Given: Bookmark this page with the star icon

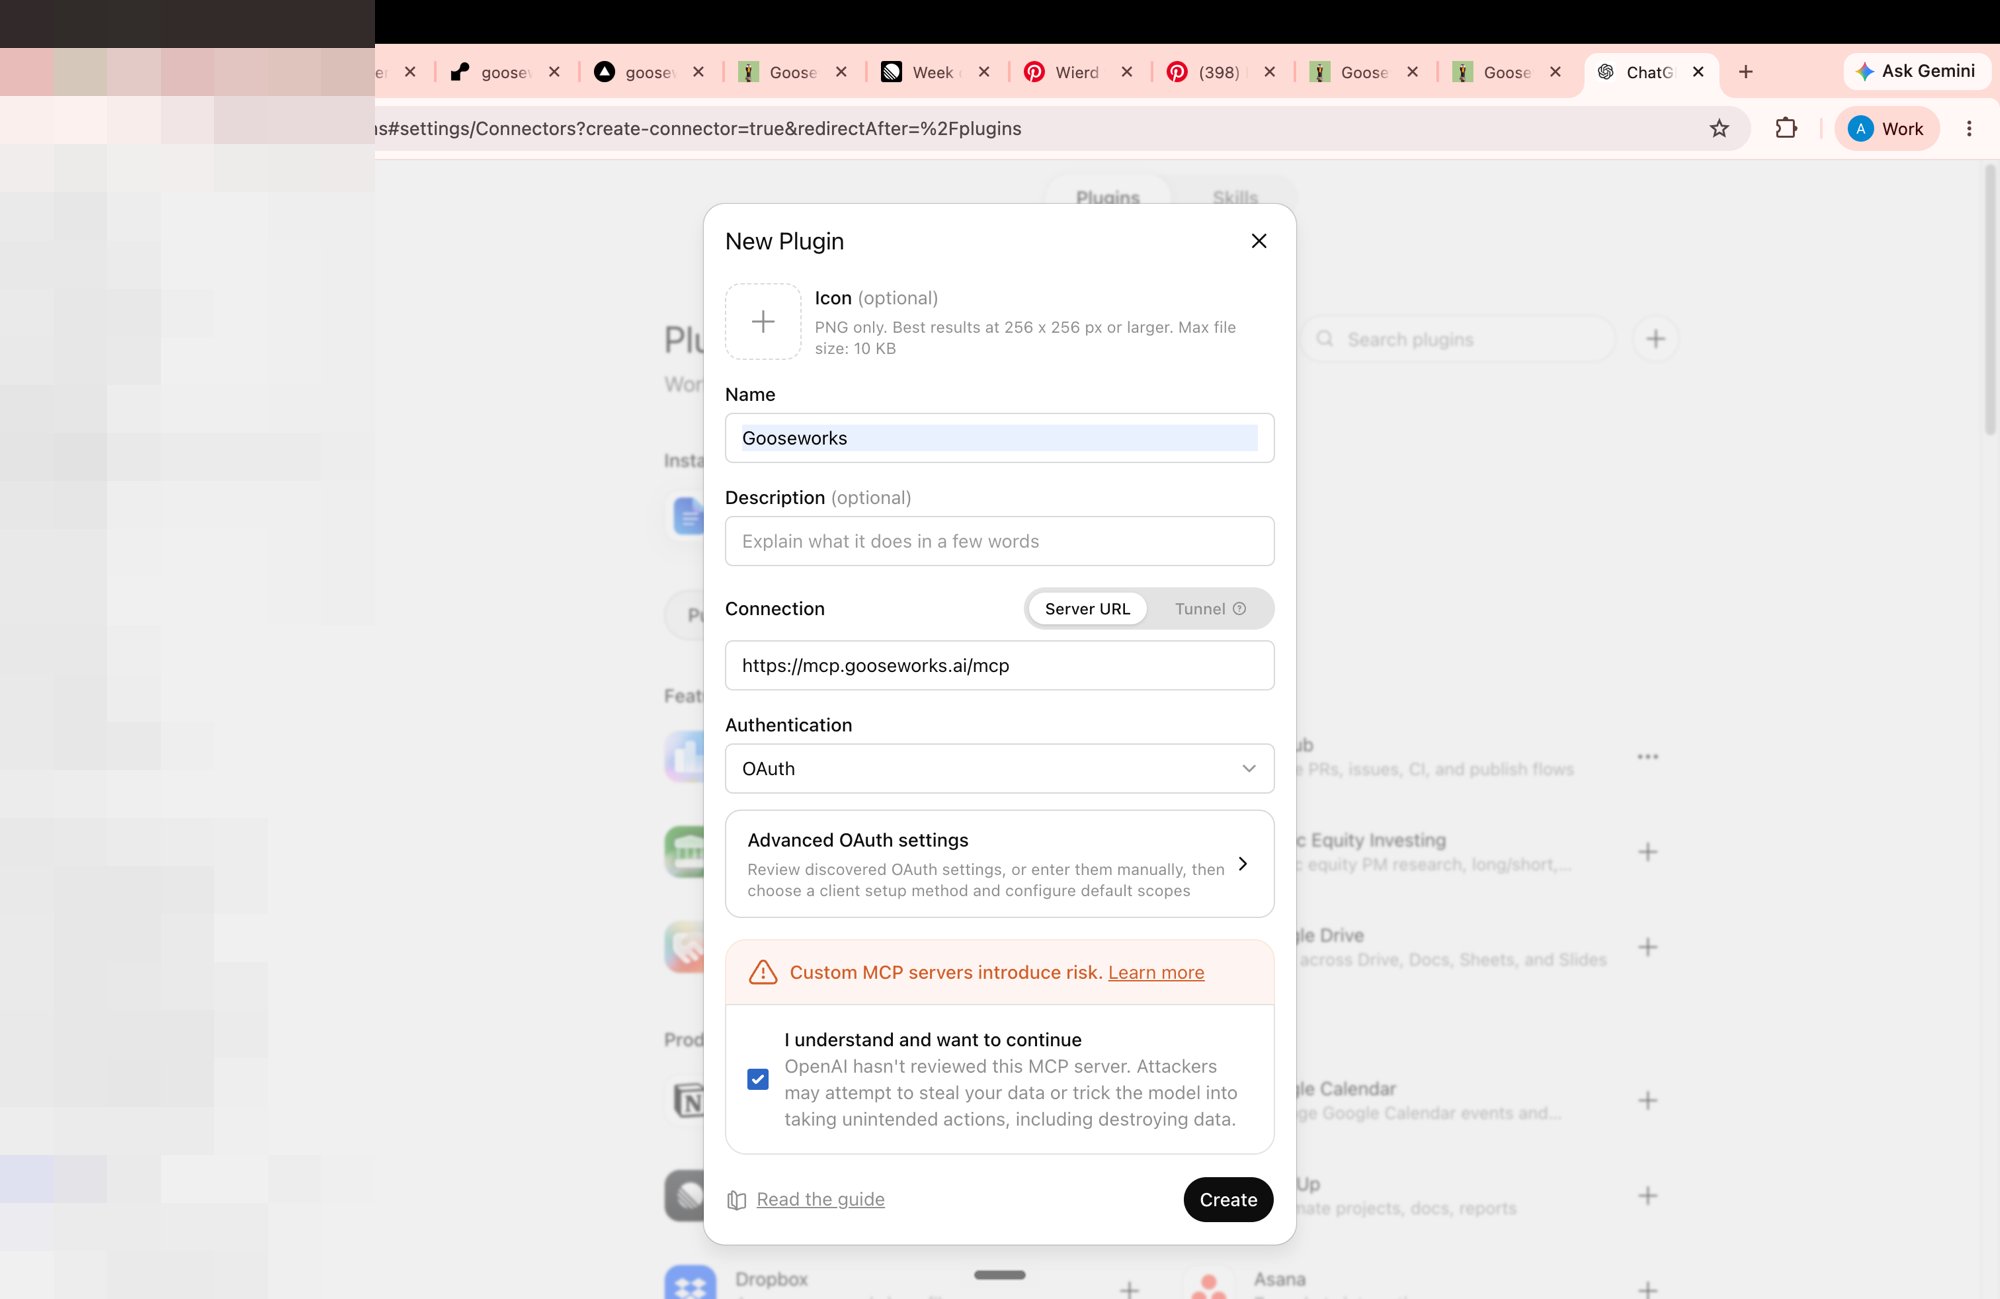Looking at the screenshot, I should 1719,128.
